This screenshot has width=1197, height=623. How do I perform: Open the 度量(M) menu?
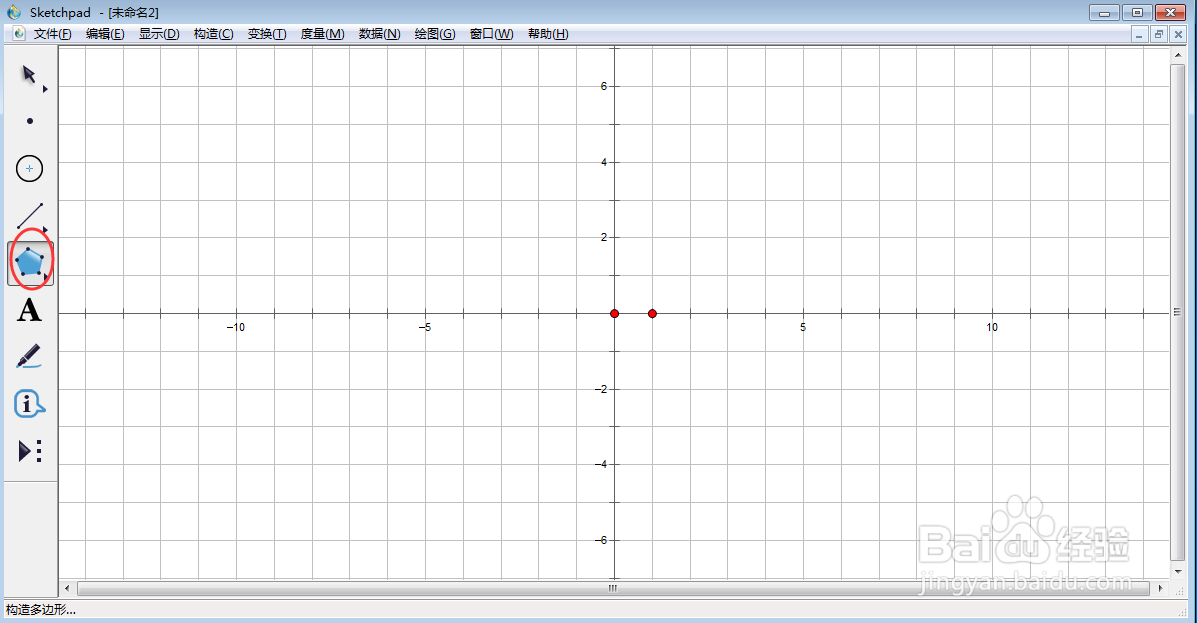tap(322, 34)
